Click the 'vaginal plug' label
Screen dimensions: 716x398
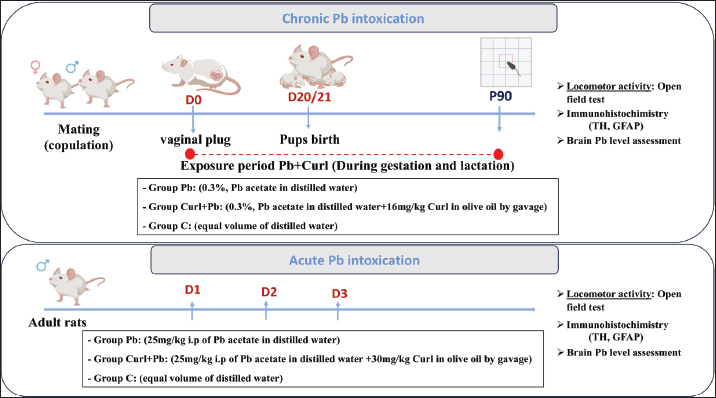(x=195, y=140)
